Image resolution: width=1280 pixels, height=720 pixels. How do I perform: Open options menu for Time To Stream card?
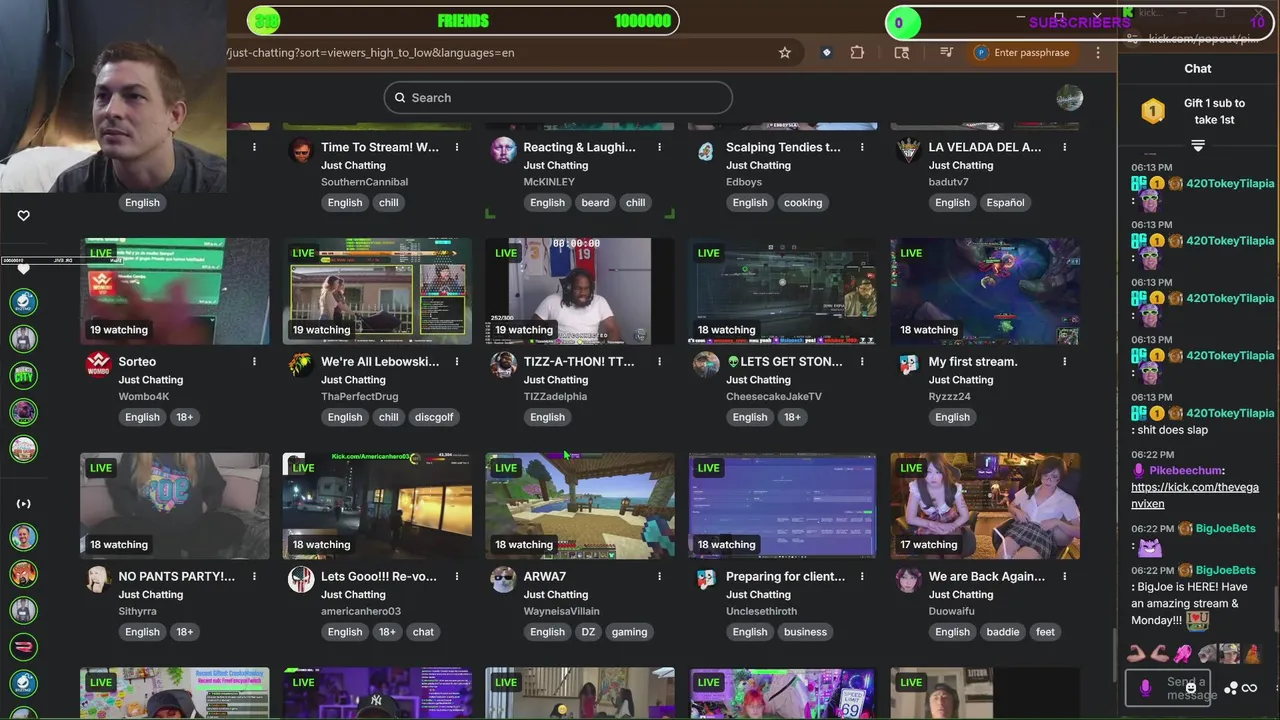coord(457,147)
